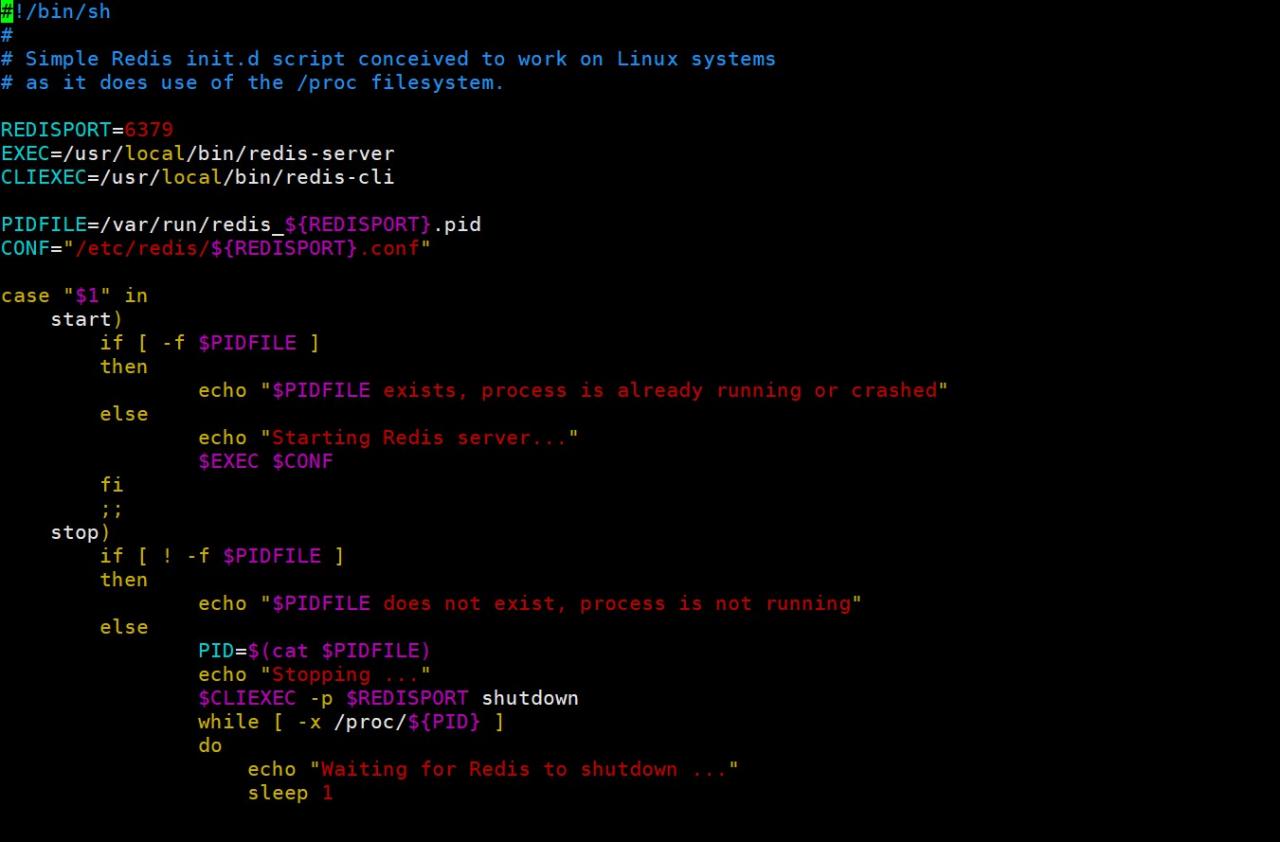Screen dimensions: 1280x842
Task: Click the 'then' keyword in the stop branch
Action: 124,581
